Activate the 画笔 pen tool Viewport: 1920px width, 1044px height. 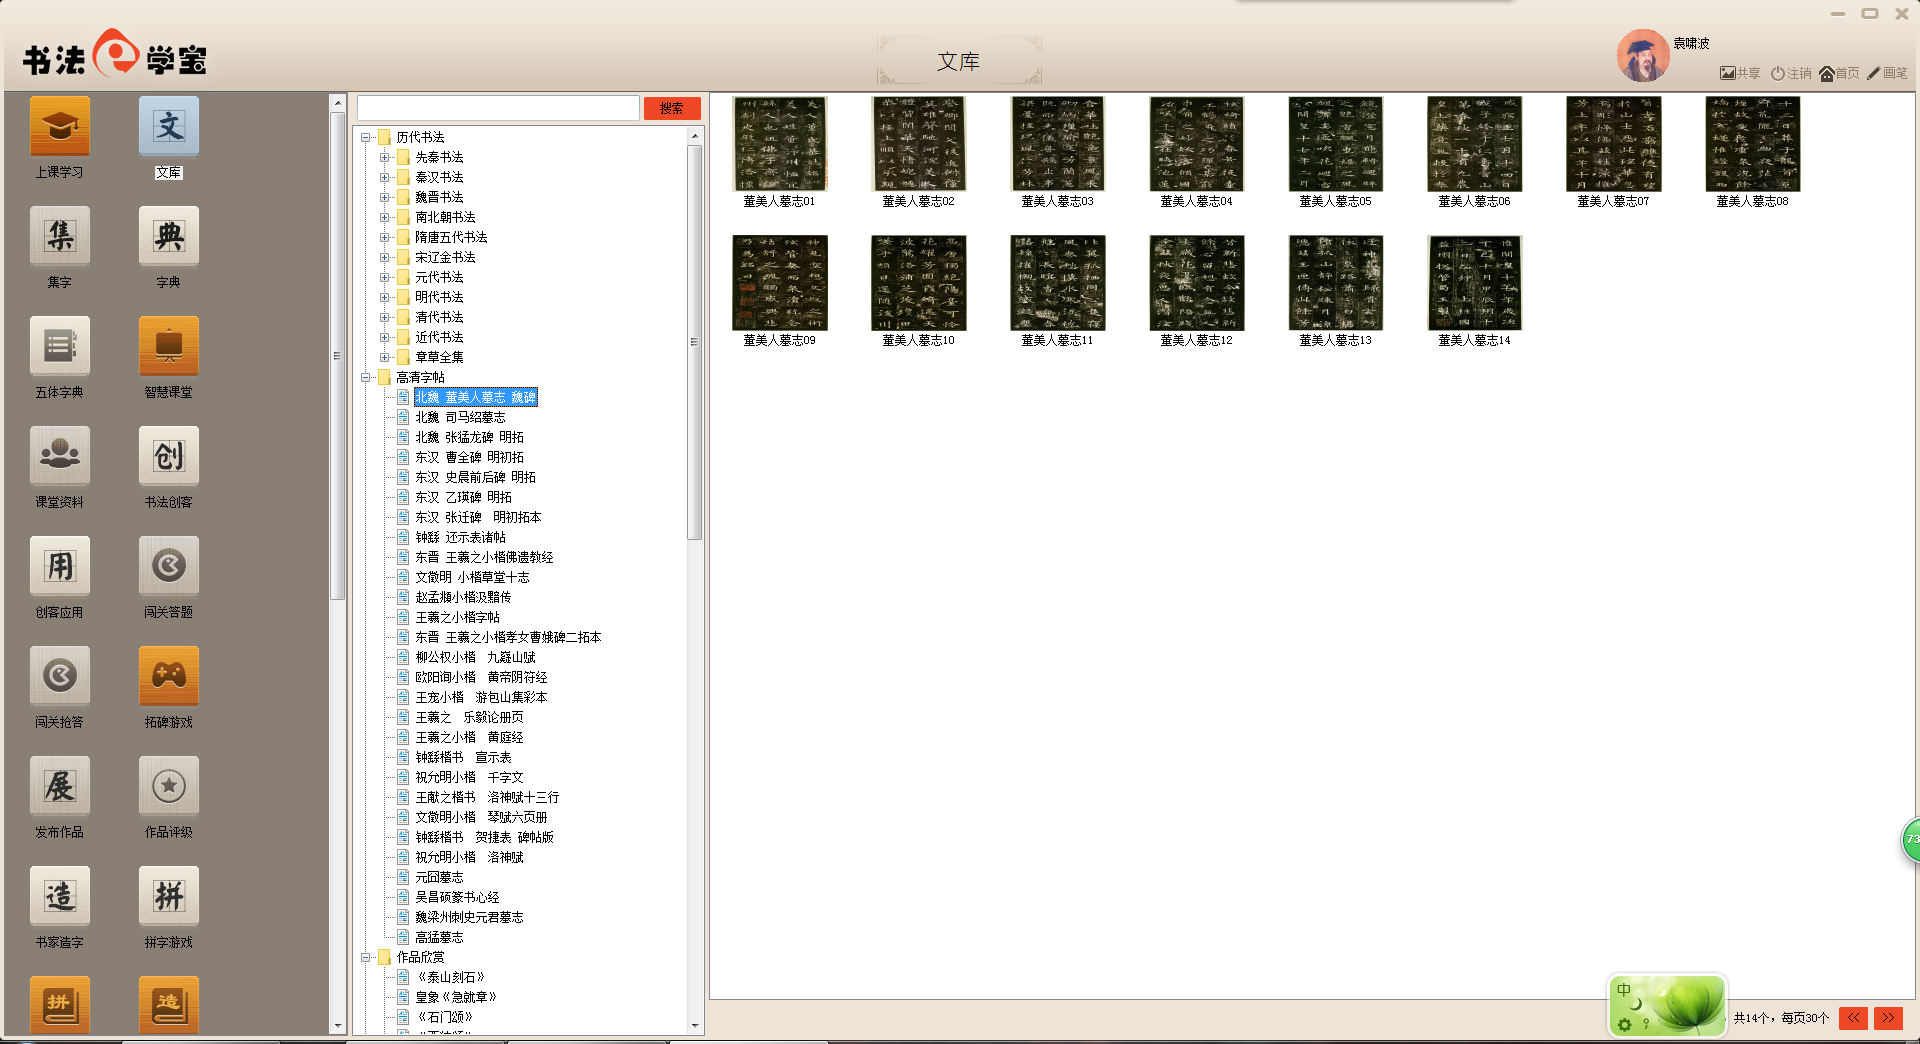(1887, 73)
